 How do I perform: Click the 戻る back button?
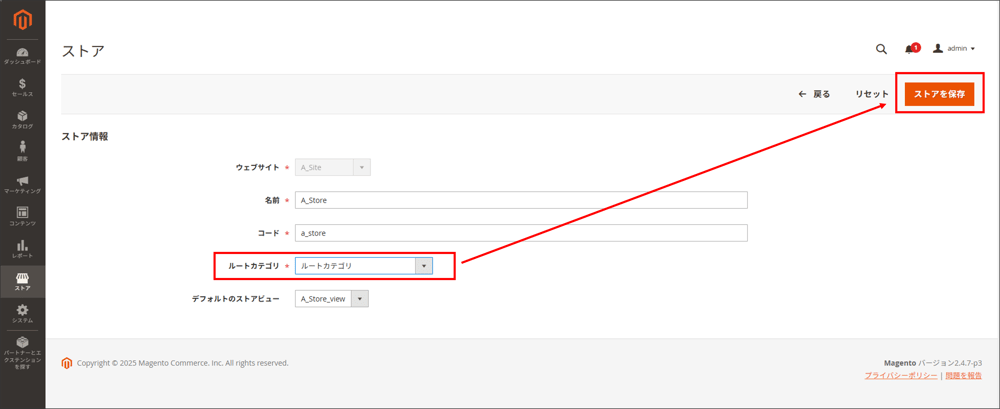coord(814,94)
